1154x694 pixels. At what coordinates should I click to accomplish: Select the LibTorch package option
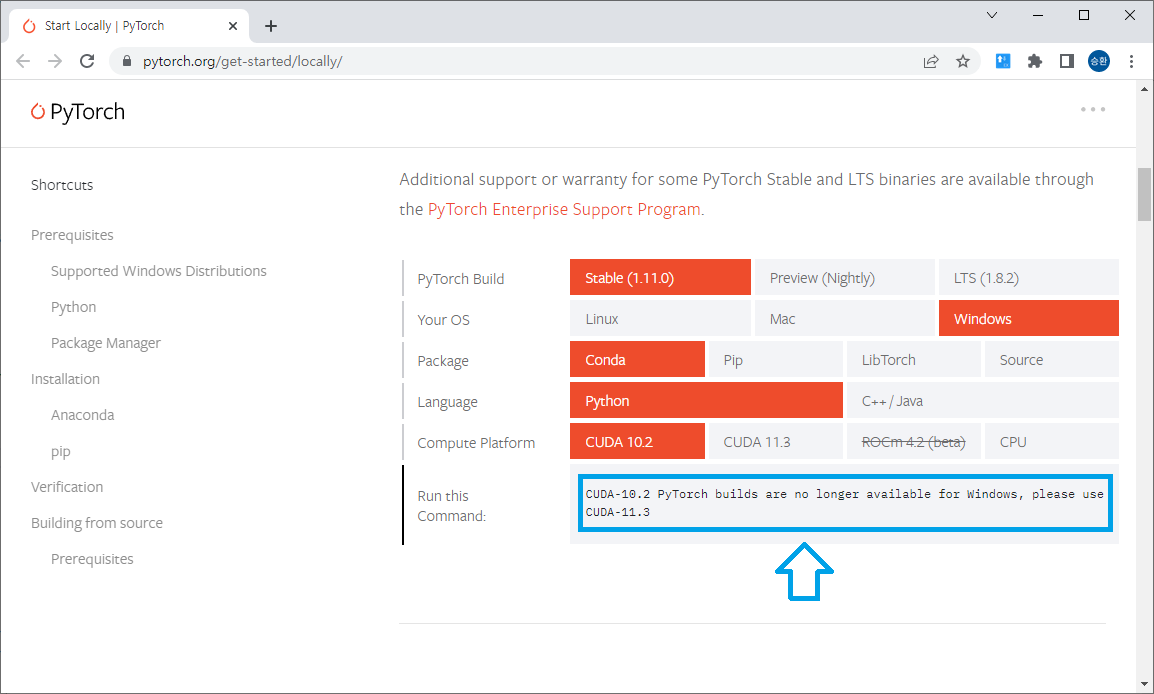coord(913,360)
